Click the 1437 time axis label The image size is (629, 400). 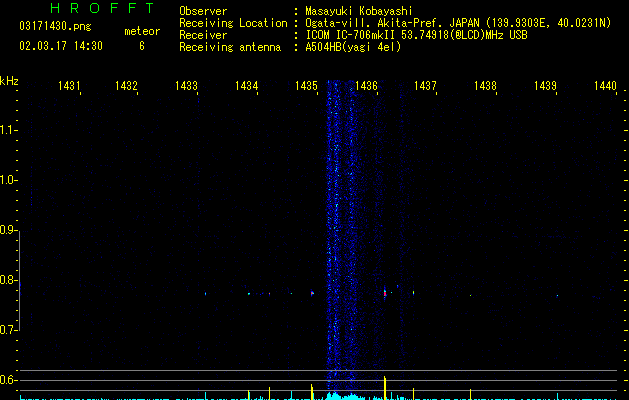tap(425, 86)
